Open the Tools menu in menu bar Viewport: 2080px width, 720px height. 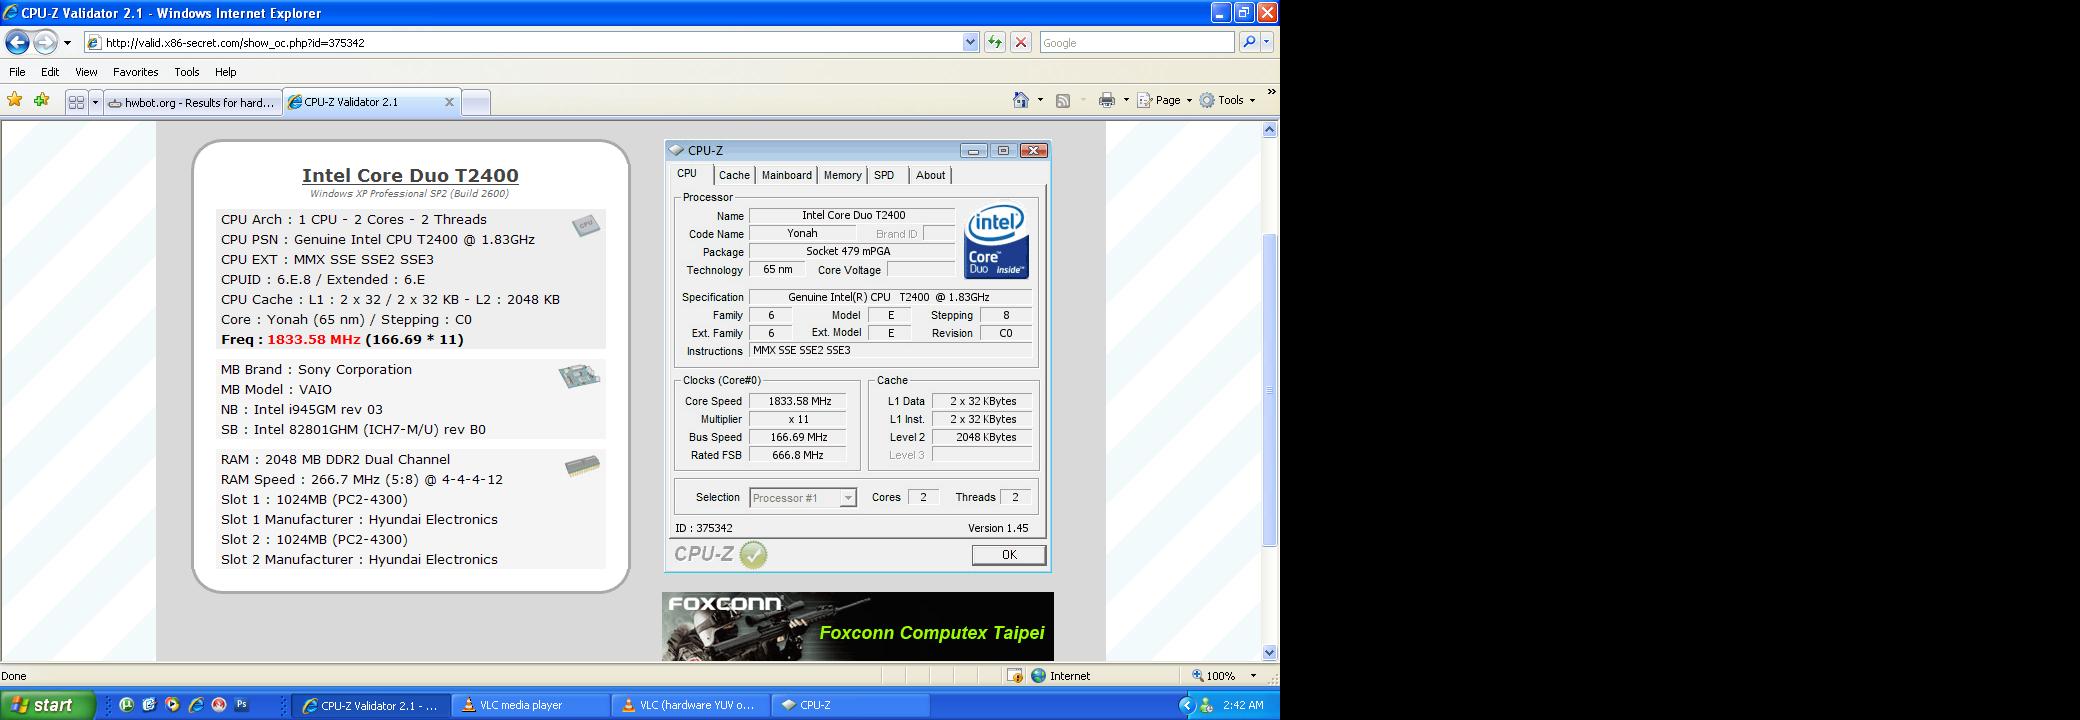click(x=186, y=72)
